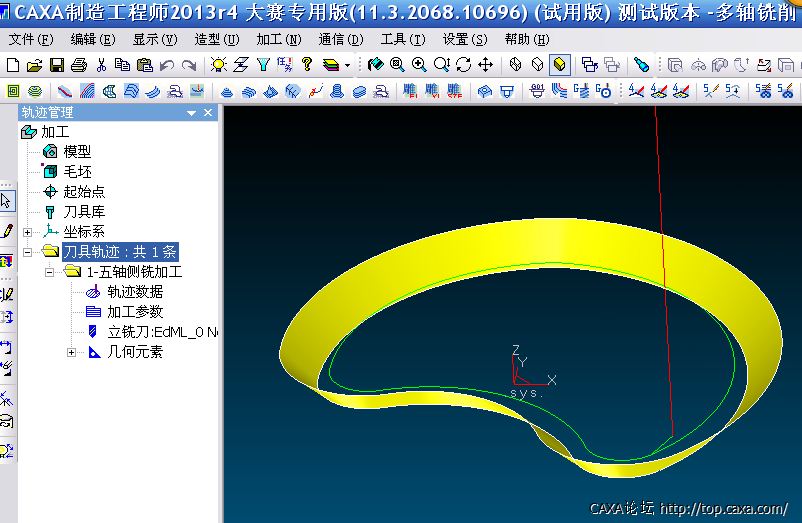Click the red diagonal line toolpath icon
The width and height of the screenshot is (802, 523).
64,91
